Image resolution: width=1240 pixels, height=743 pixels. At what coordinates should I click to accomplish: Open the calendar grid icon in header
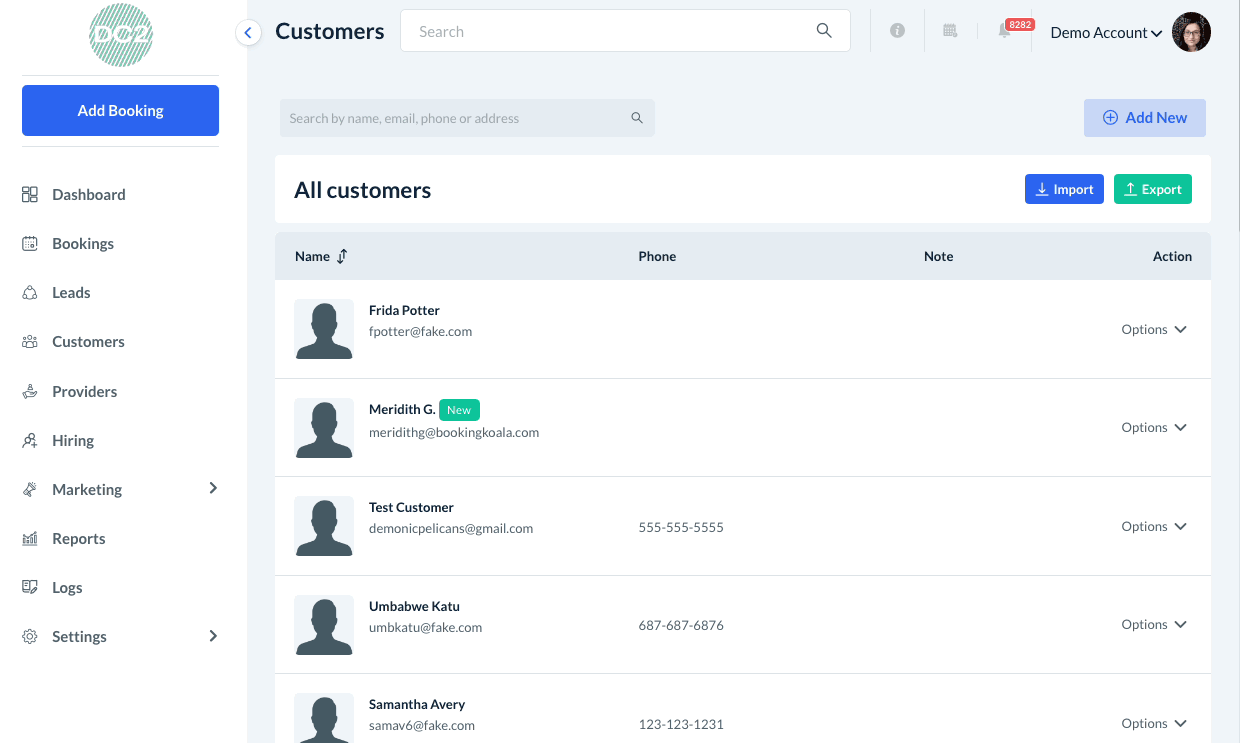coord(950,31)
